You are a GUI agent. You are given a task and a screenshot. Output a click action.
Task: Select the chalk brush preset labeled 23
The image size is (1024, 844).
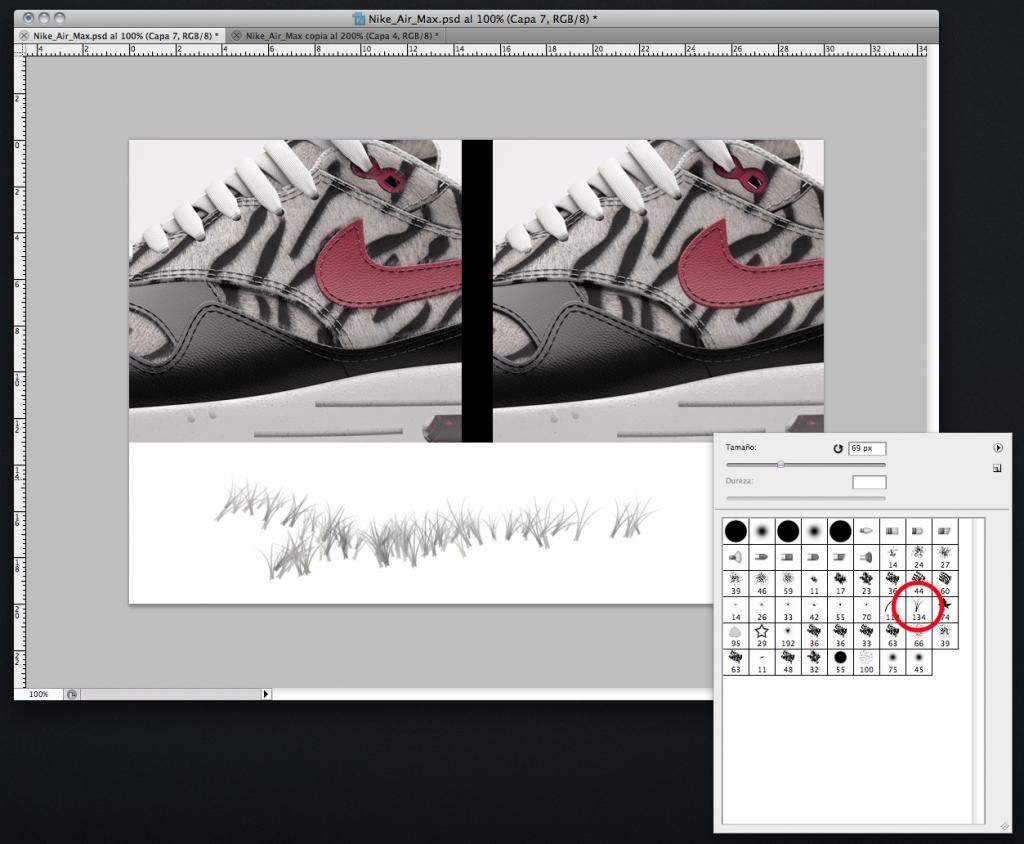coord(866,583)
